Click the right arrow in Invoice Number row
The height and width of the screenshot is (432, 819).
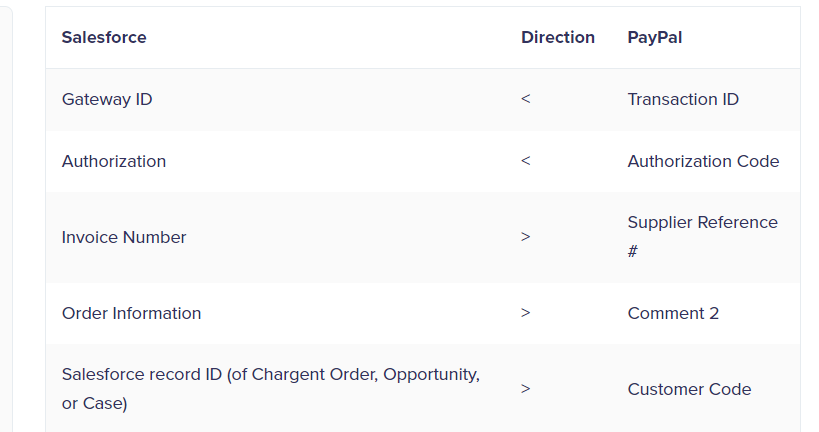point(525,237)
